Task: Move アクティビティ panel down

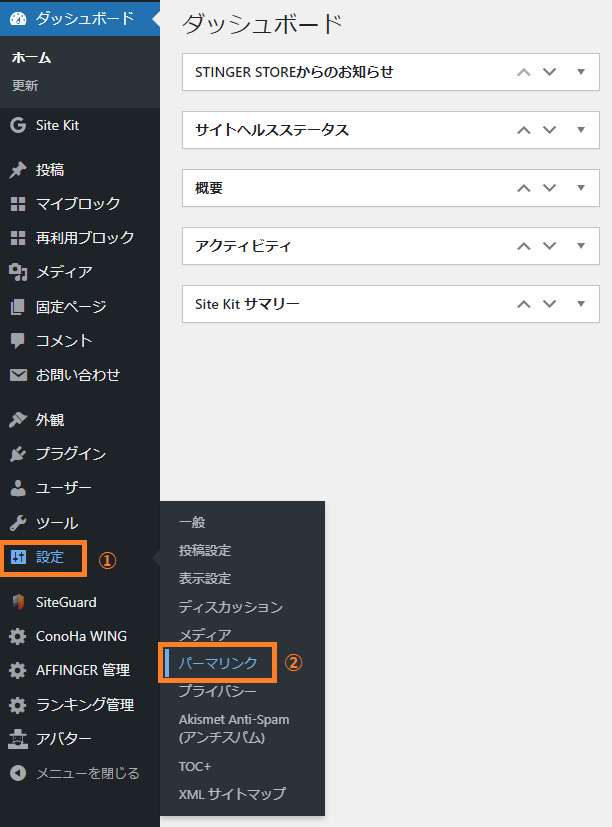Action: [550, 246]
